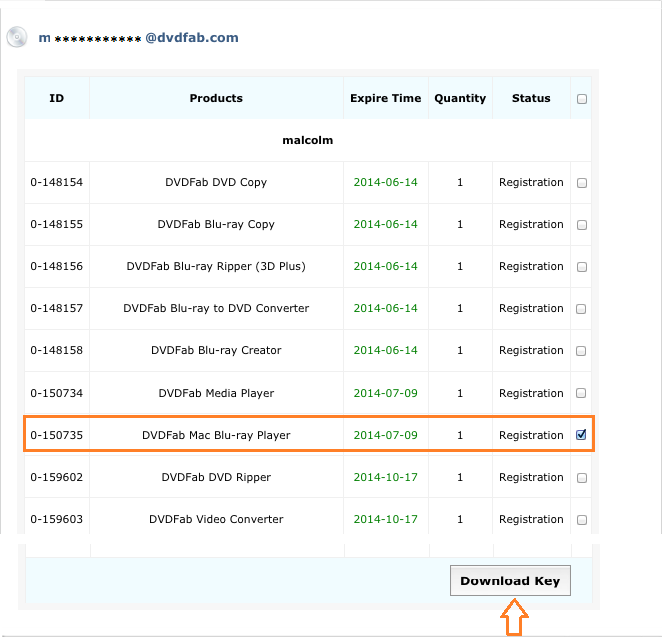The image size is (662, 637).
Task: Check the DVDFab Video Converter checkbox
Action: (582, 520)
